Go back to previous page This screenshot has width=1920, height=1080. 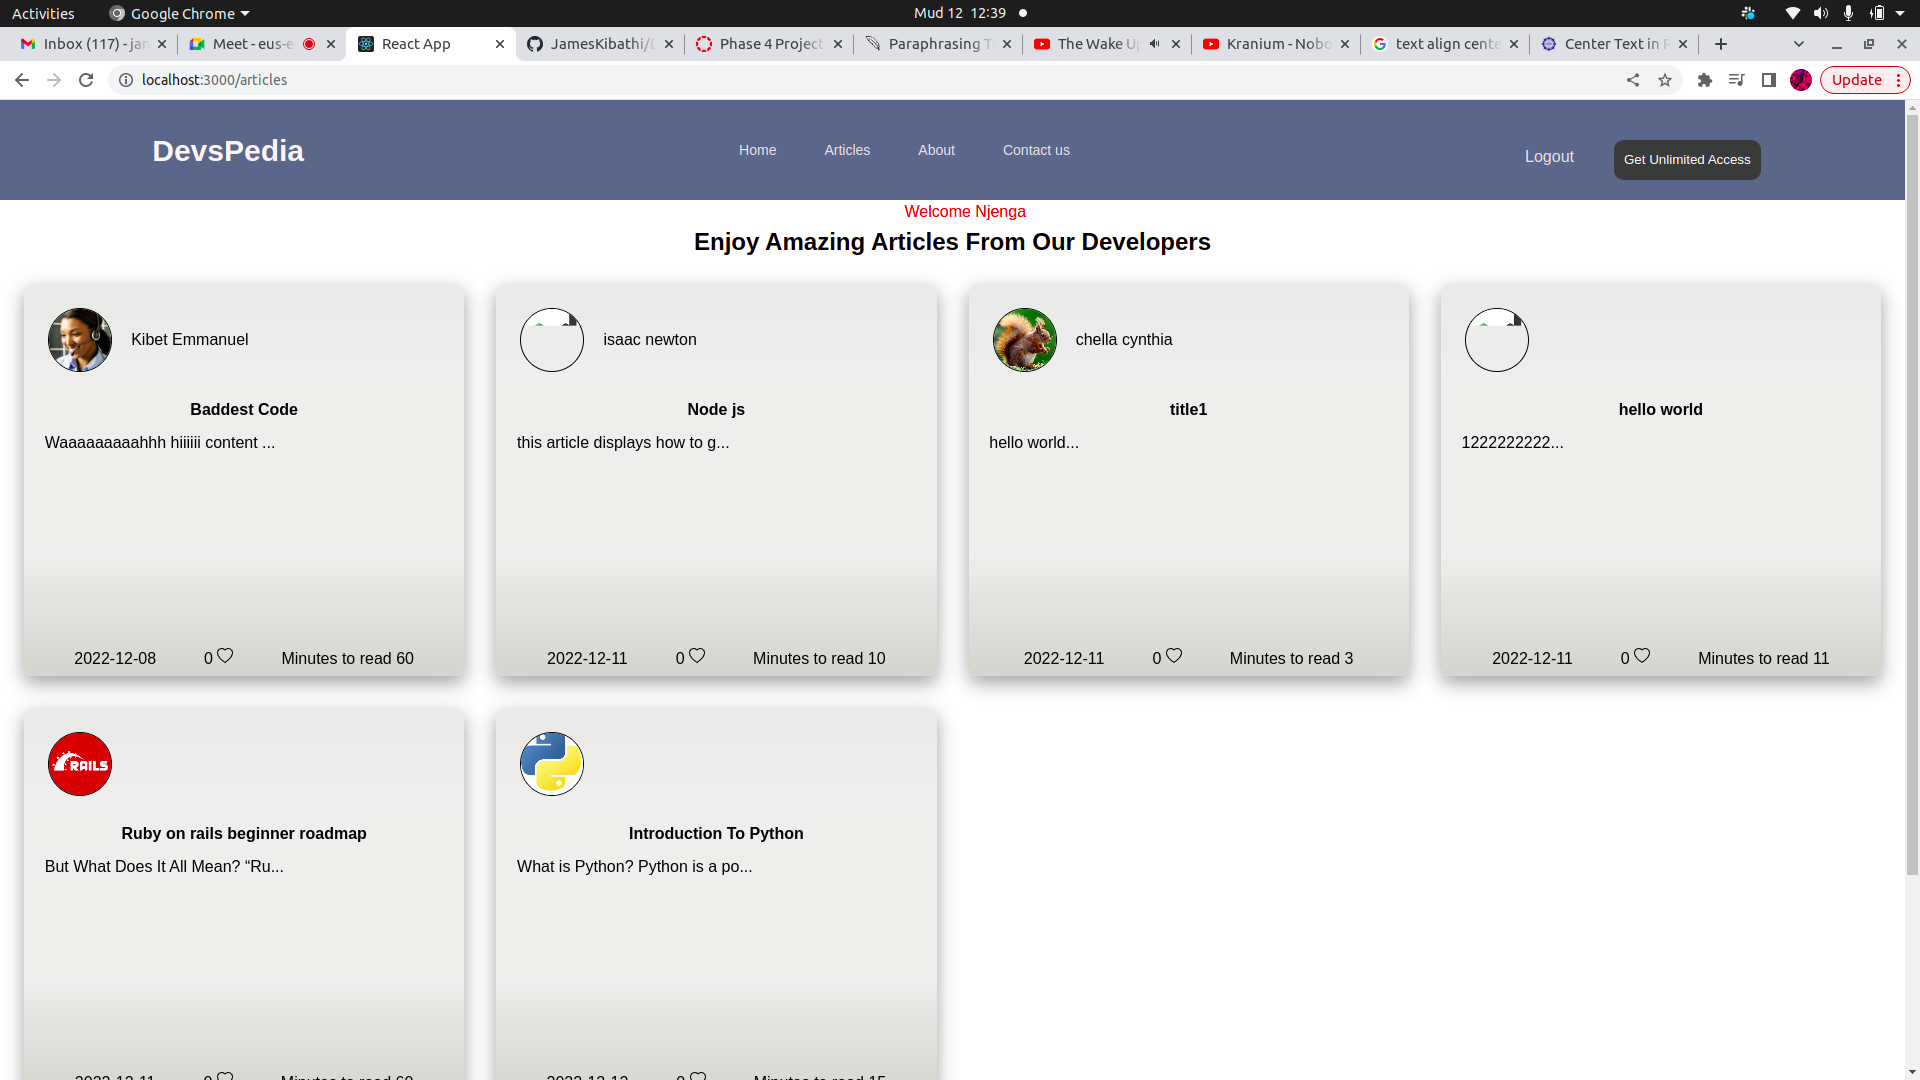(22, 80)
